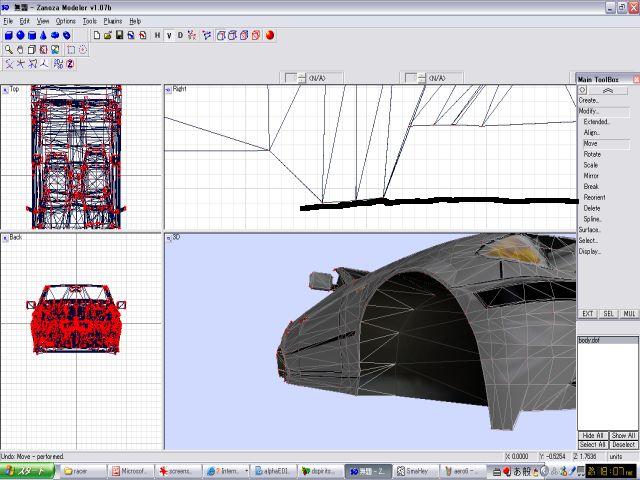Toggle the SEL mode button

pos(608,313)
